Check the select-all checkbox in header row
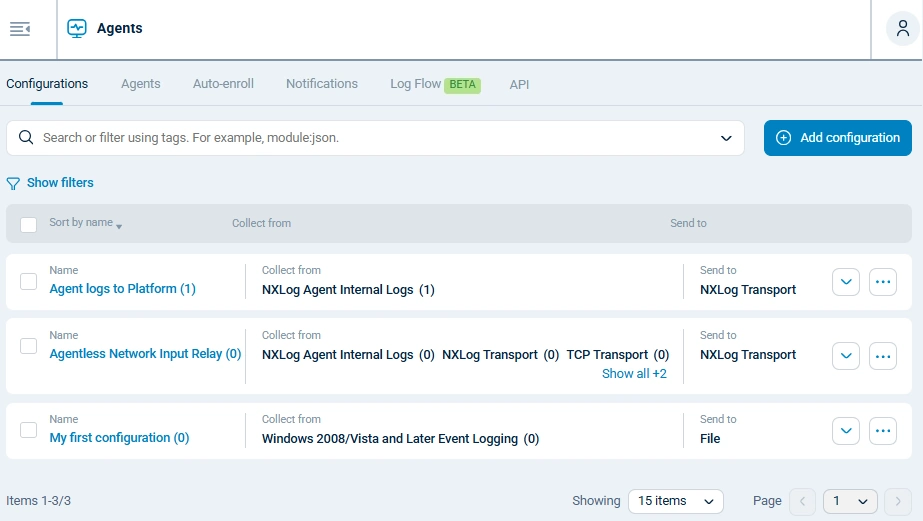923x521 pixels. pyautogui.click(x=29, y=224)
